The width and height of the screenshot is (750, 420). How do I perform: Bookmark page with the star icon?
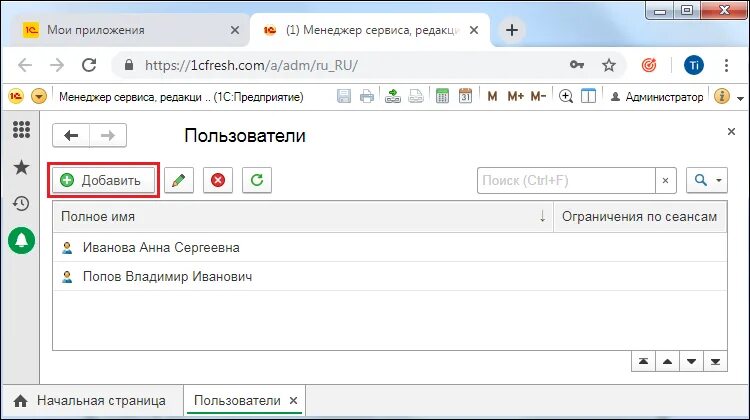(x=609, y=65)
